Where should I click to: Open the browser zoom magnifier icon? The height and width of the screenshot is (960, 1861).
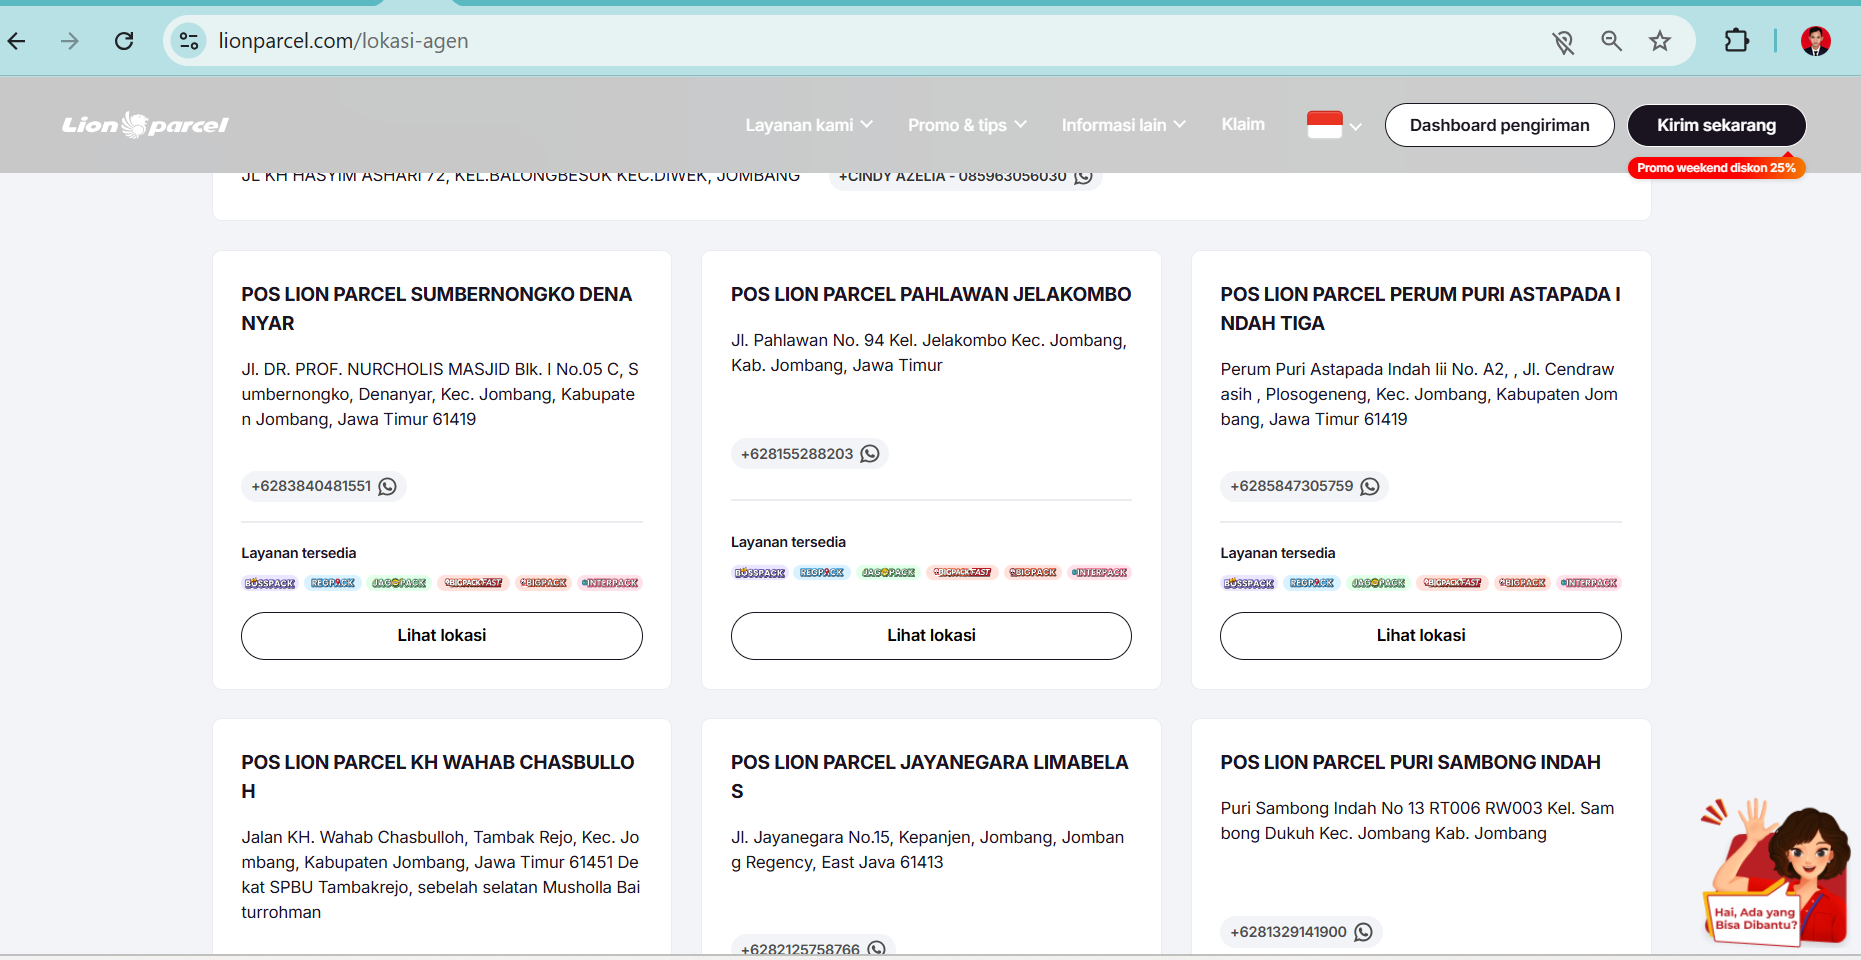point(1611,41)
